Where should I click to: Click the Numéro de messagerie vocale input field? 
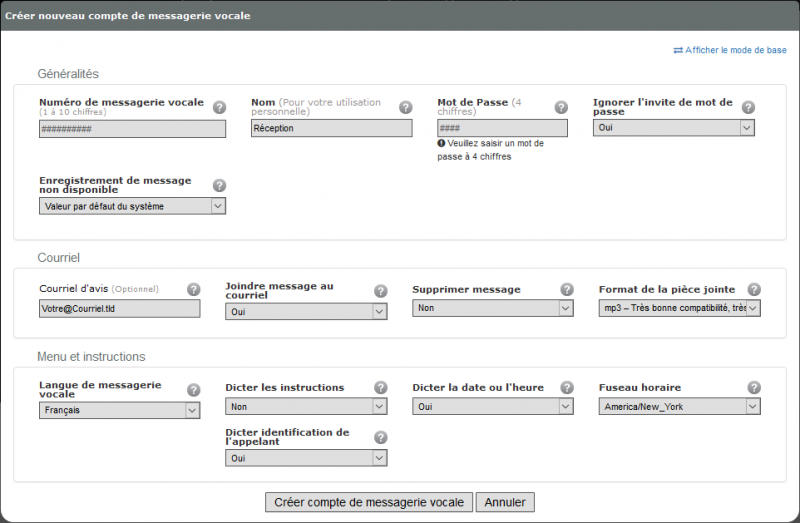132,129
